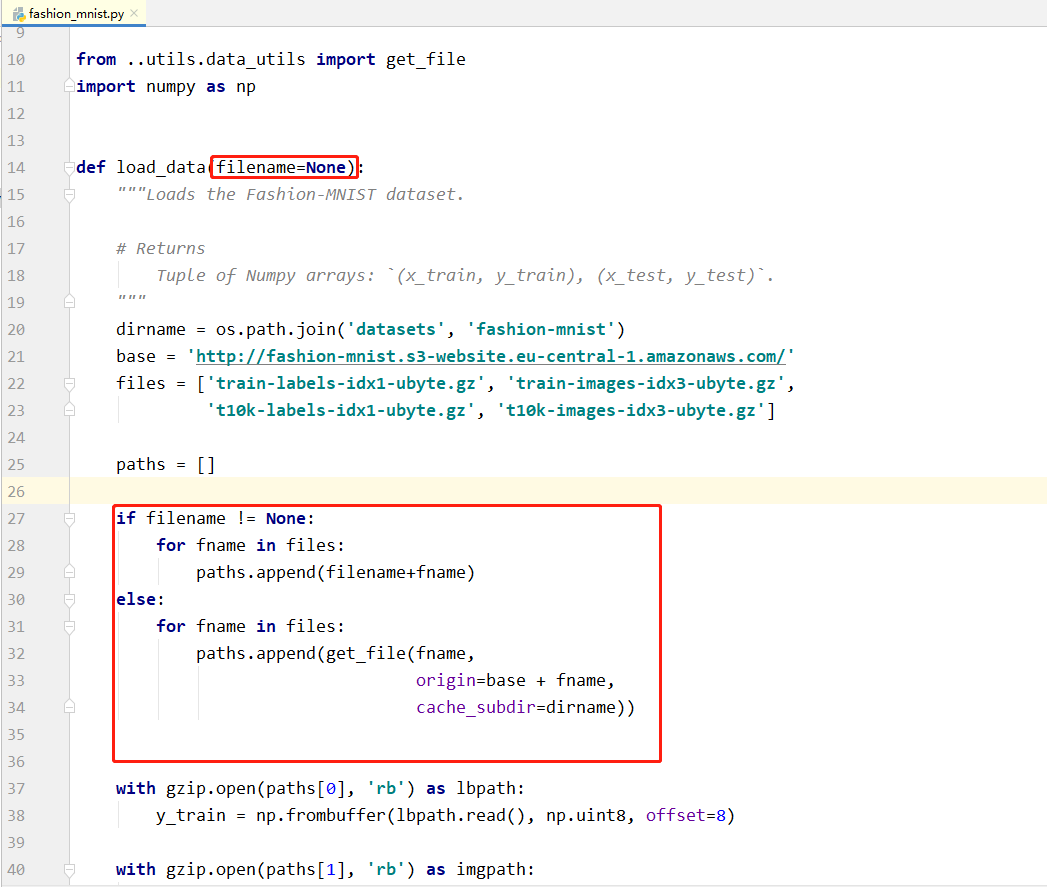Click the 'fashion-mnist' string on line 20
The width and height of the screenshot is (1047, 887).
(x=541, y=329)
